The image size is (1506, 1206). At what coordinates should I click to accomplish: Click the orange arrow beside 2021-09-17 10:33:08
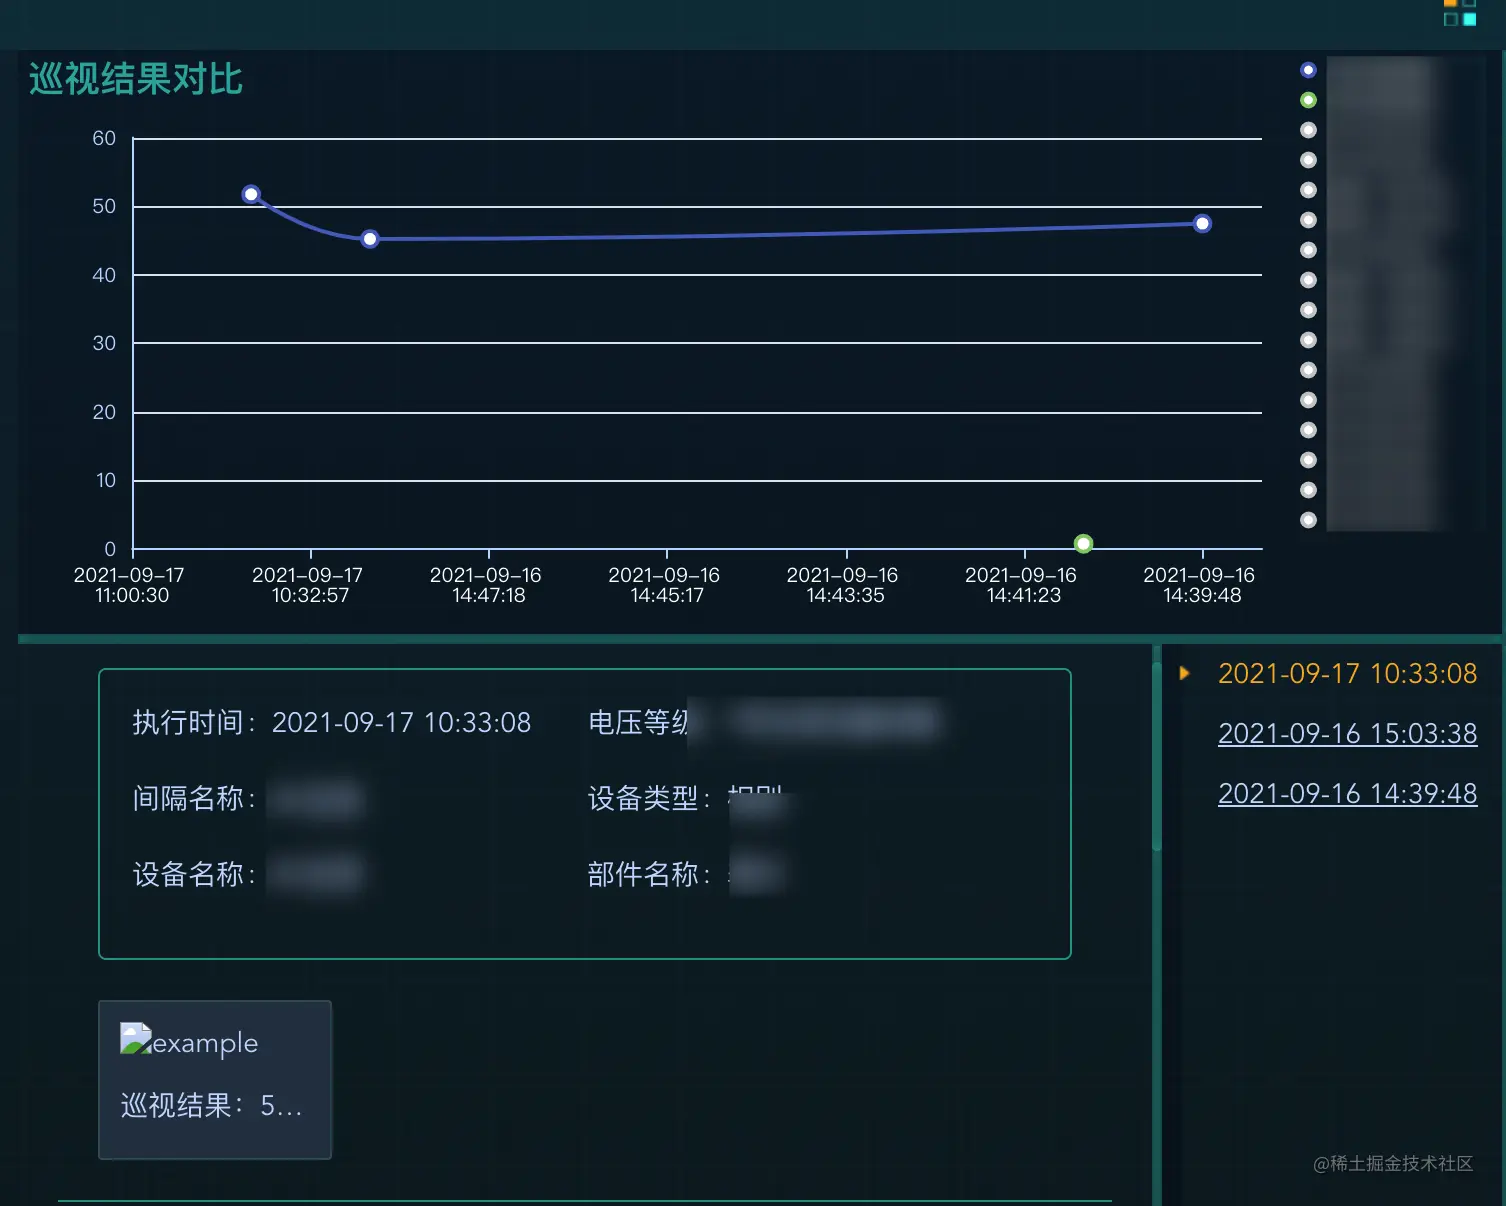point(1185,673)
